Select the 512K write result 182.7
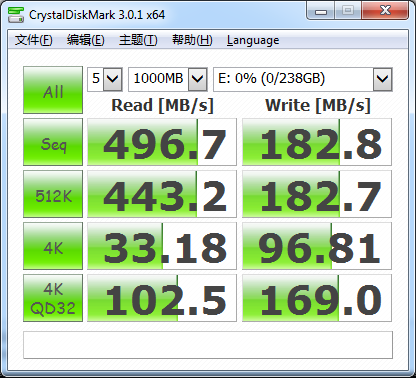416x378 pixels. click(317, 194)
